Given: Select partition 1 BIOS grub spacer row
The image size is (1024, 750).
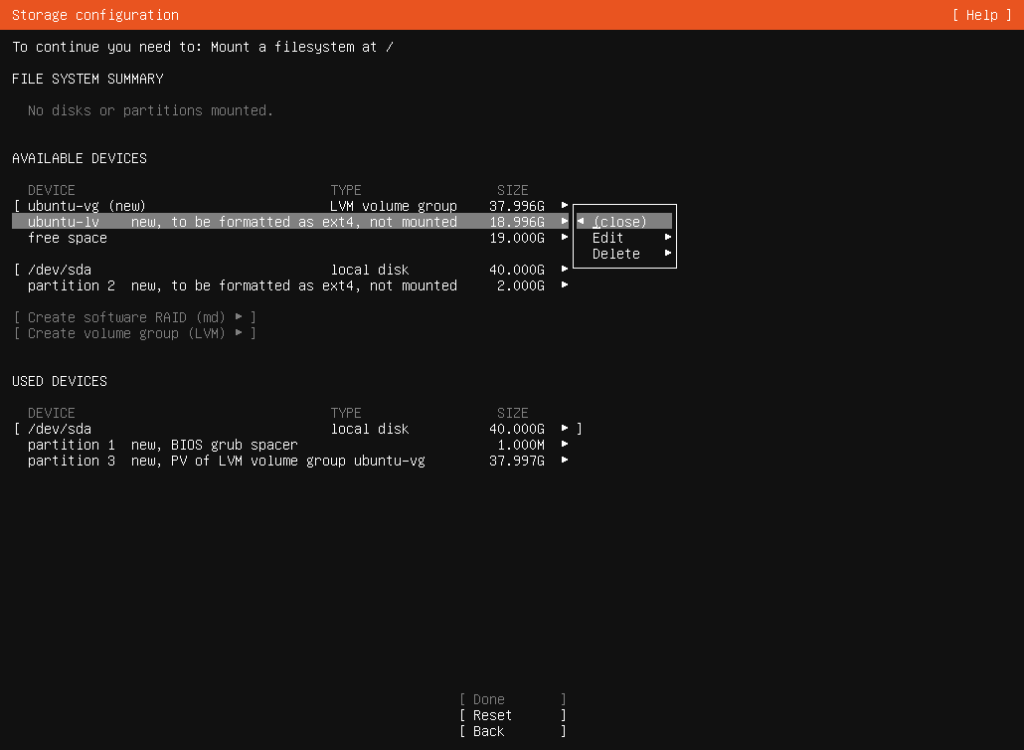Looking at the screenshot, I should click(x=200, y=444).
